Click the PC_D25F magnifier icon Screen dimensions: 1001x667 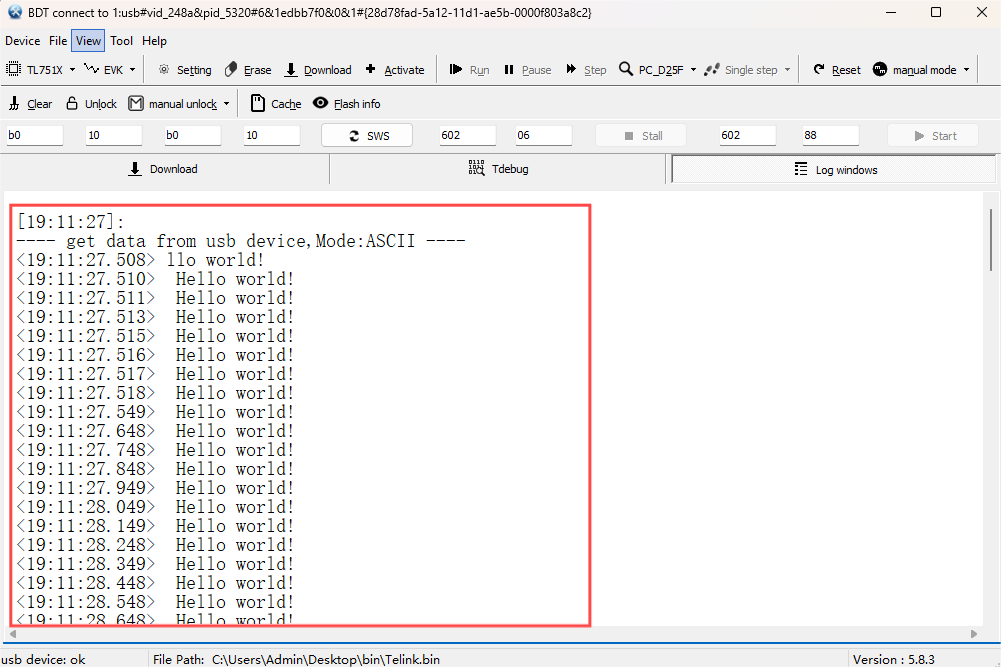click(626, 69)
